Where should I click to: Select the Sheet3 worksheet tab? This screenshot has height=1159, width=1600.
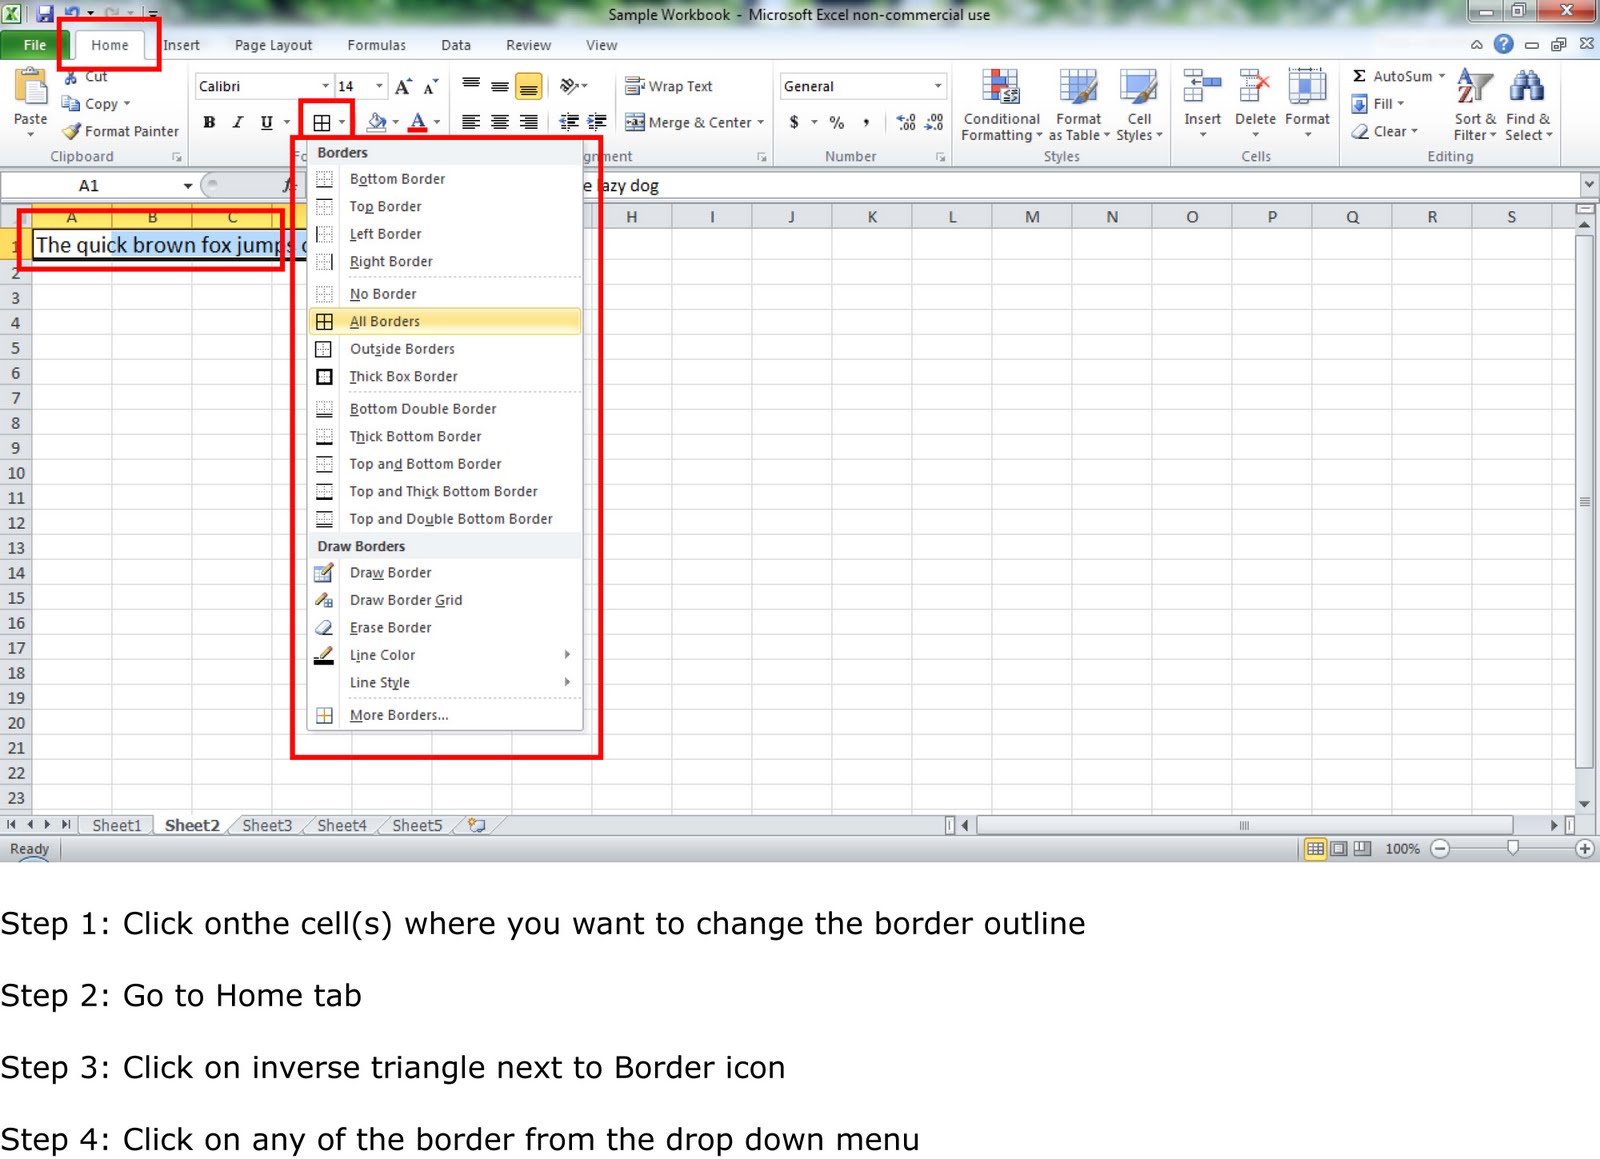tap(266, 825)
